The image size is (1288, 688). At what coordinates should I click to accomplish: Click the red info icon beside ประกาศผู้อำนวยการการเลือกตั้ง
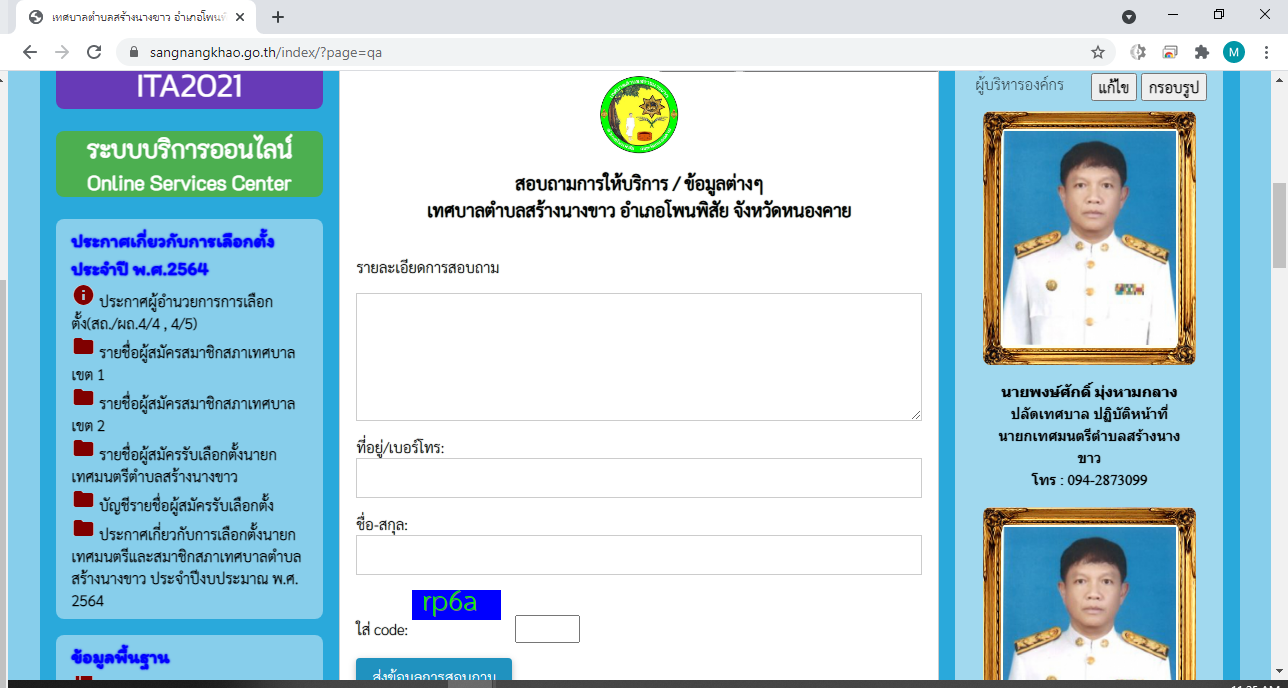click(x=83, y=296)
